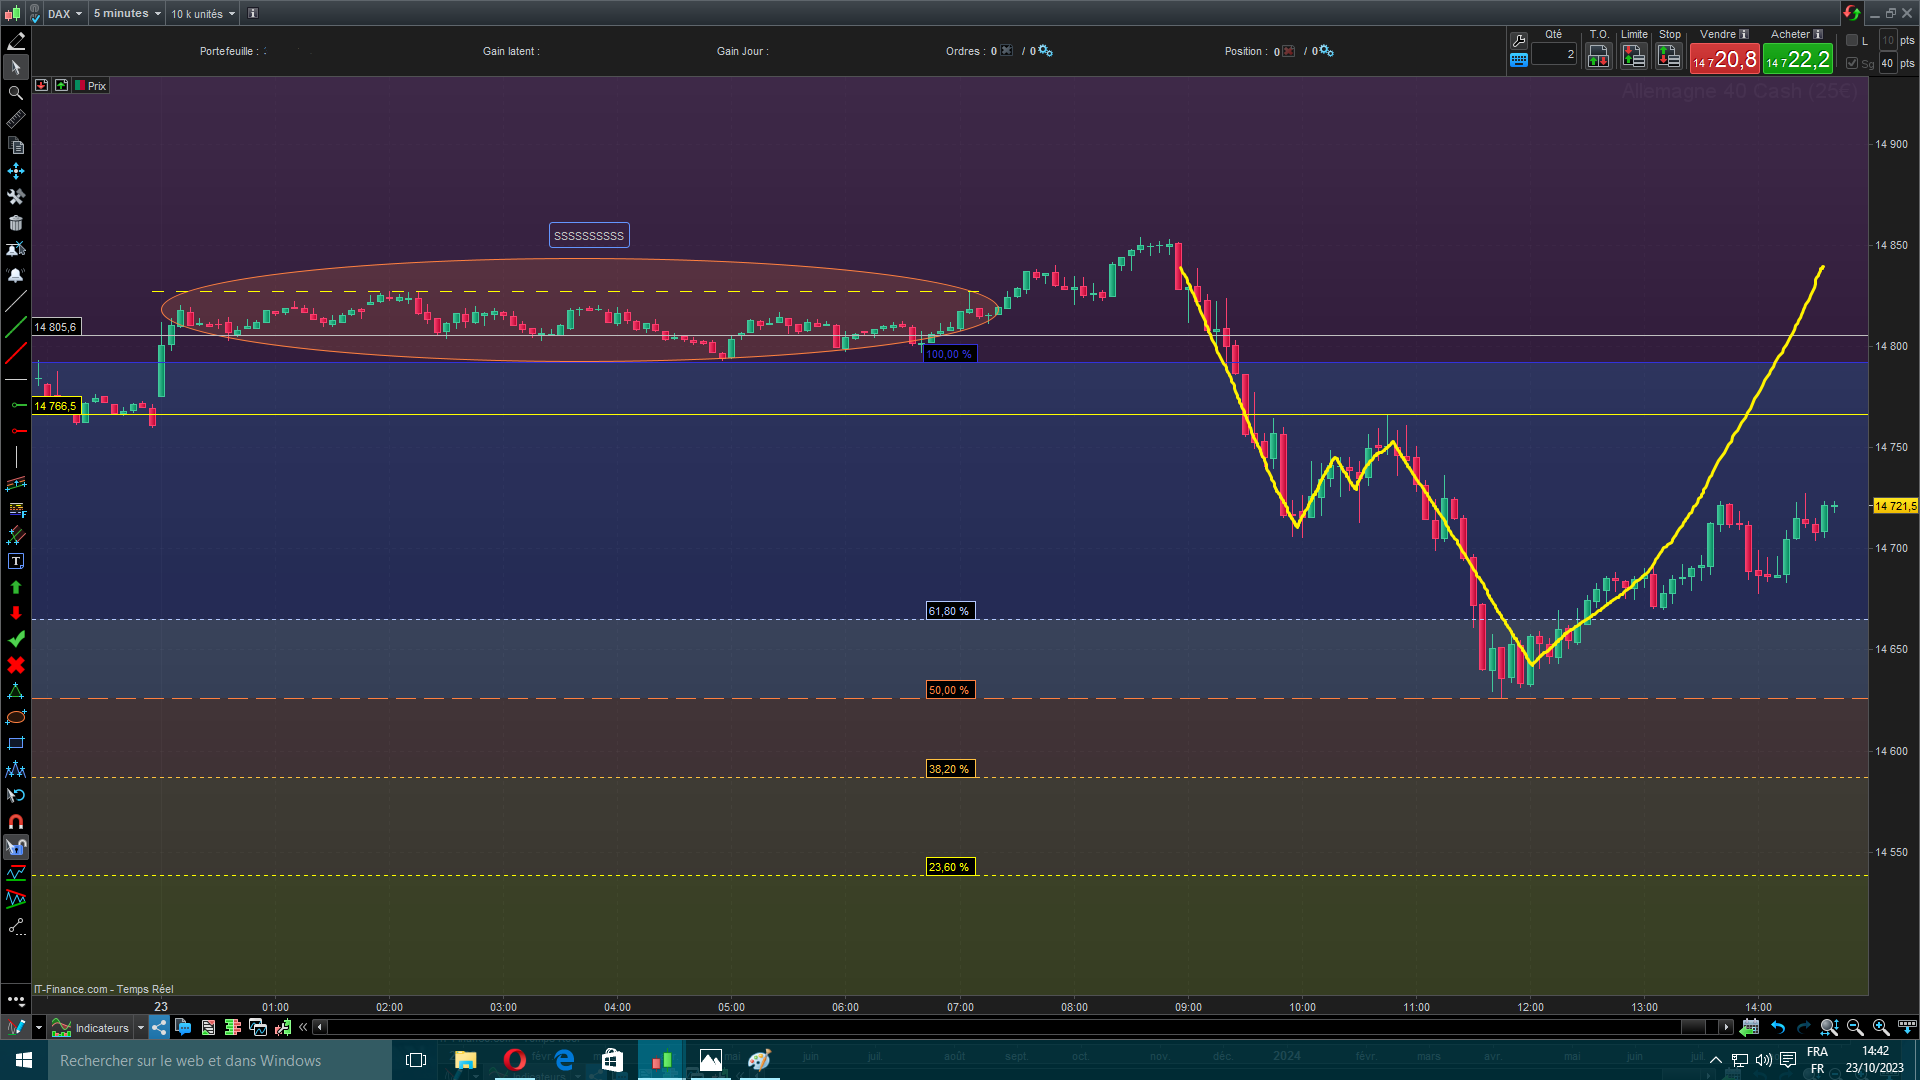
Task: Select the ellipse drawing tool
Action: pyautogui.click(x=16, y=718)
